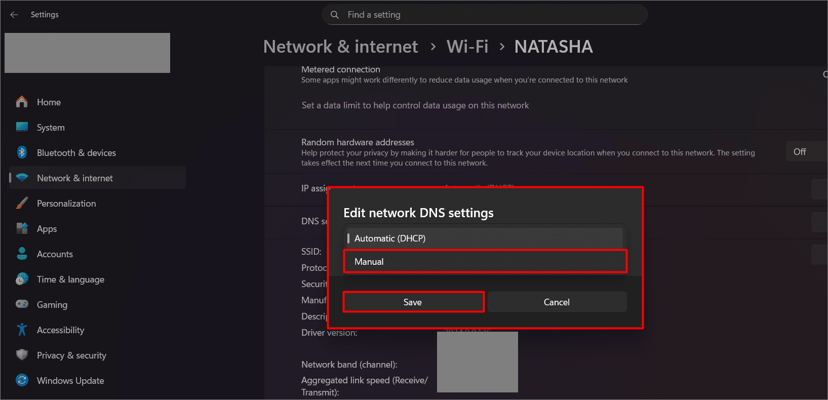This screenshot has height=400, width=828.
Task: Open Bluetooth & devices section
Action: 98,153
